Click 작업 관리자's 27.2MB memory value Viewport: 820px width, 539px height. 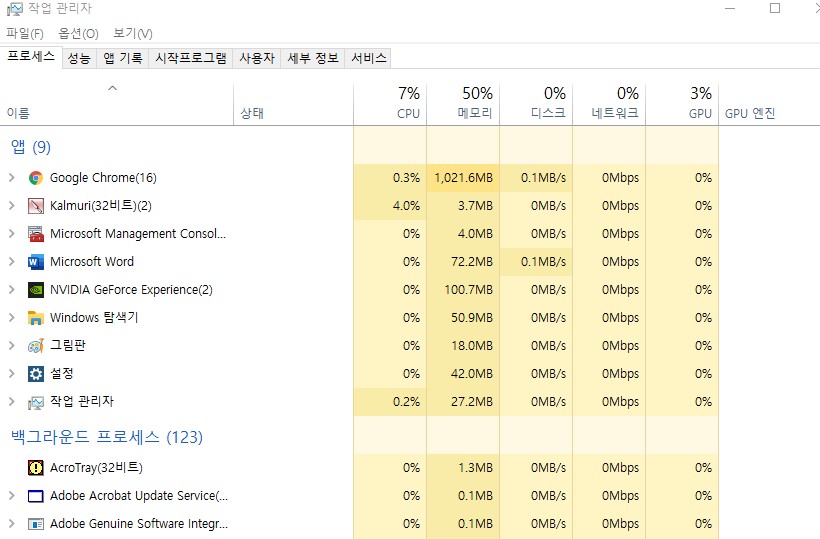pos(472,402)
